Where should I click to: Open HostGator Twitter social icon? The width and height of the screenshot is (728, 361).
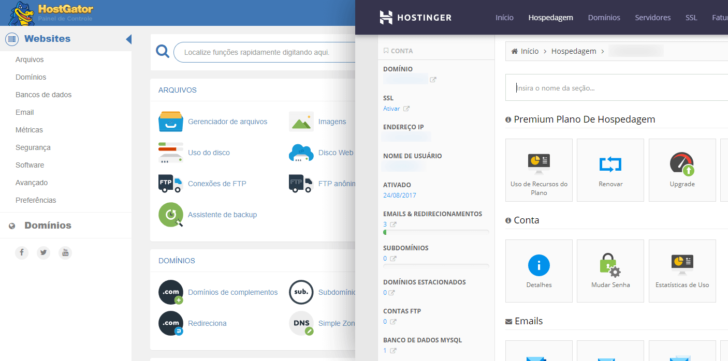pos(44,252)
